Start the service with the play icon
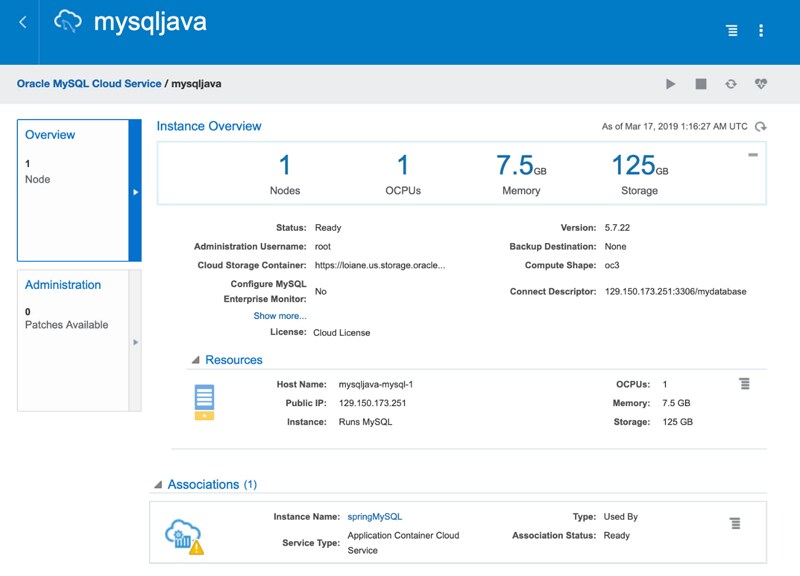800x576 pixels. 670,84
